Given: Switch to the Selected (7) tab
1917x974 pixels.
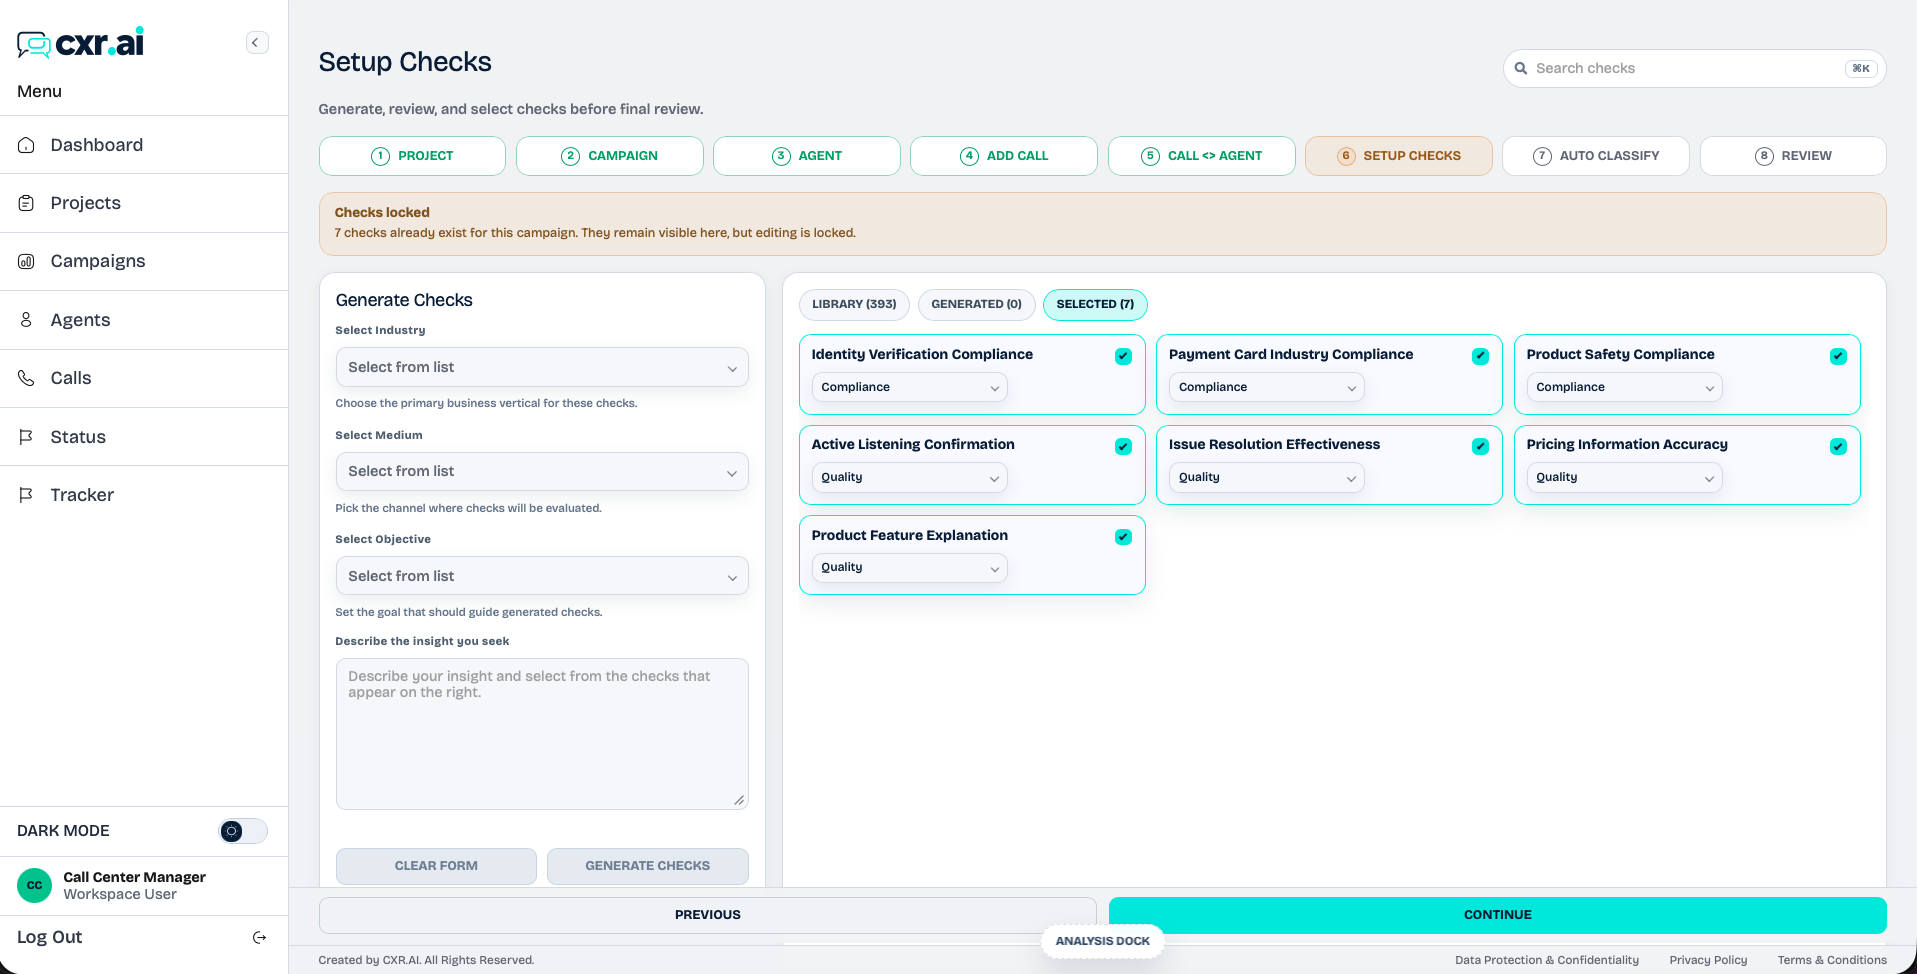Looking at the screenshot, I should click(x=1095, y=304).
